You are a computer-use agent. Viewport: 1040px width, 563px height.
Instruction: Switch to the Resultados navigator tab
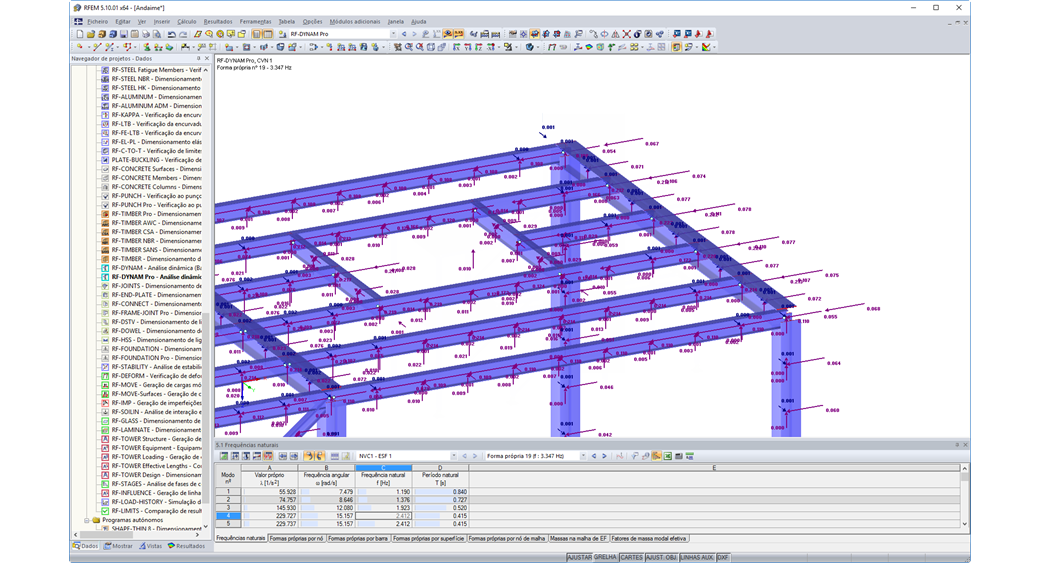[187, 546]
